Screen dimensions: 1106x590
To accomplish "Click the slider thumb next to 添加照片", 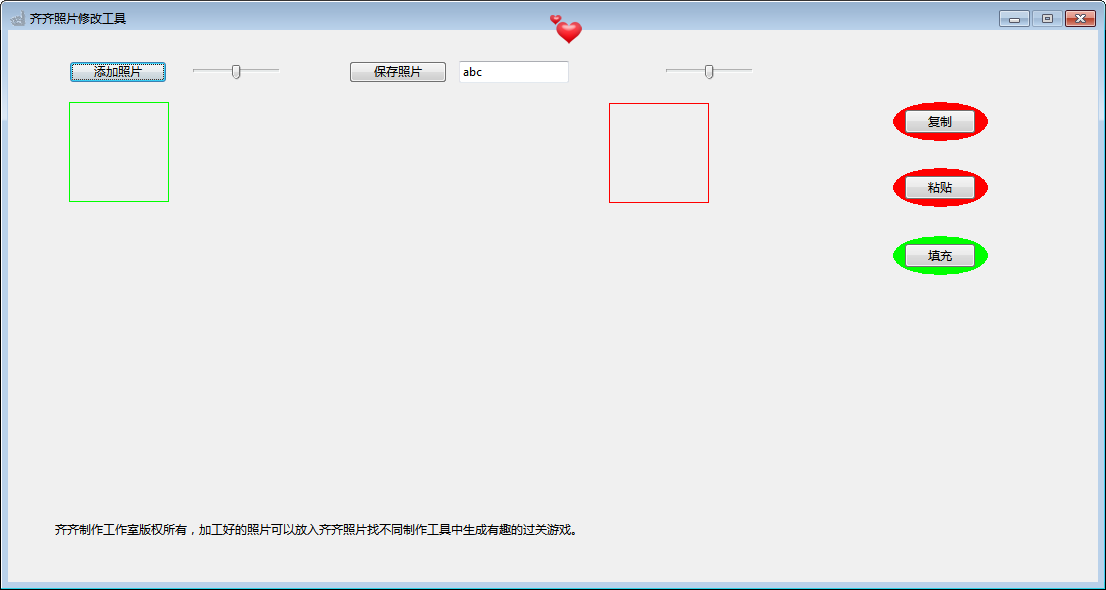I will [236, 71].
